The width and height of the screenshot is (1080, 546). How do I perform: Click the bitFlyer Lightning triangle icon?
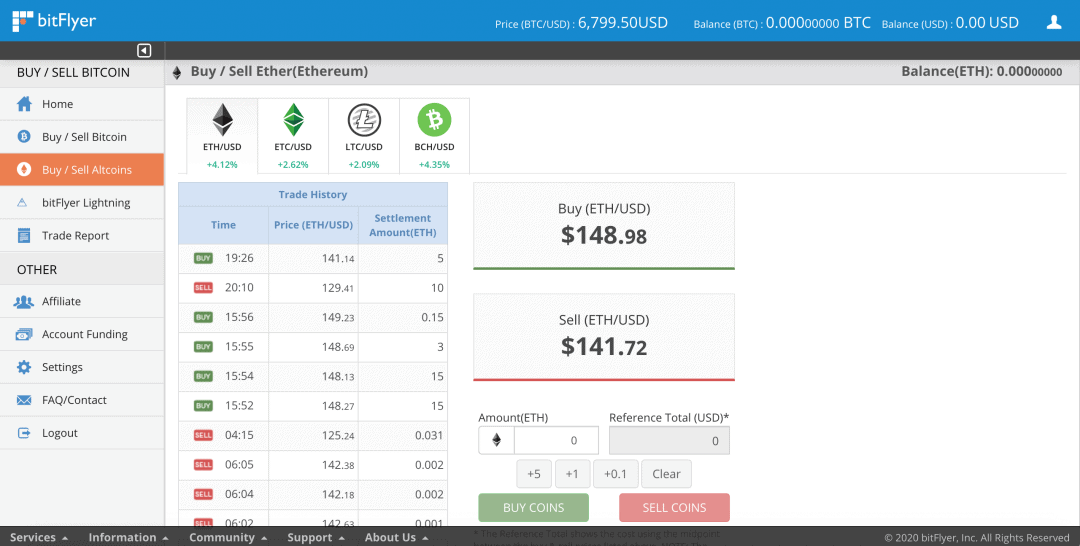[23, 202]
